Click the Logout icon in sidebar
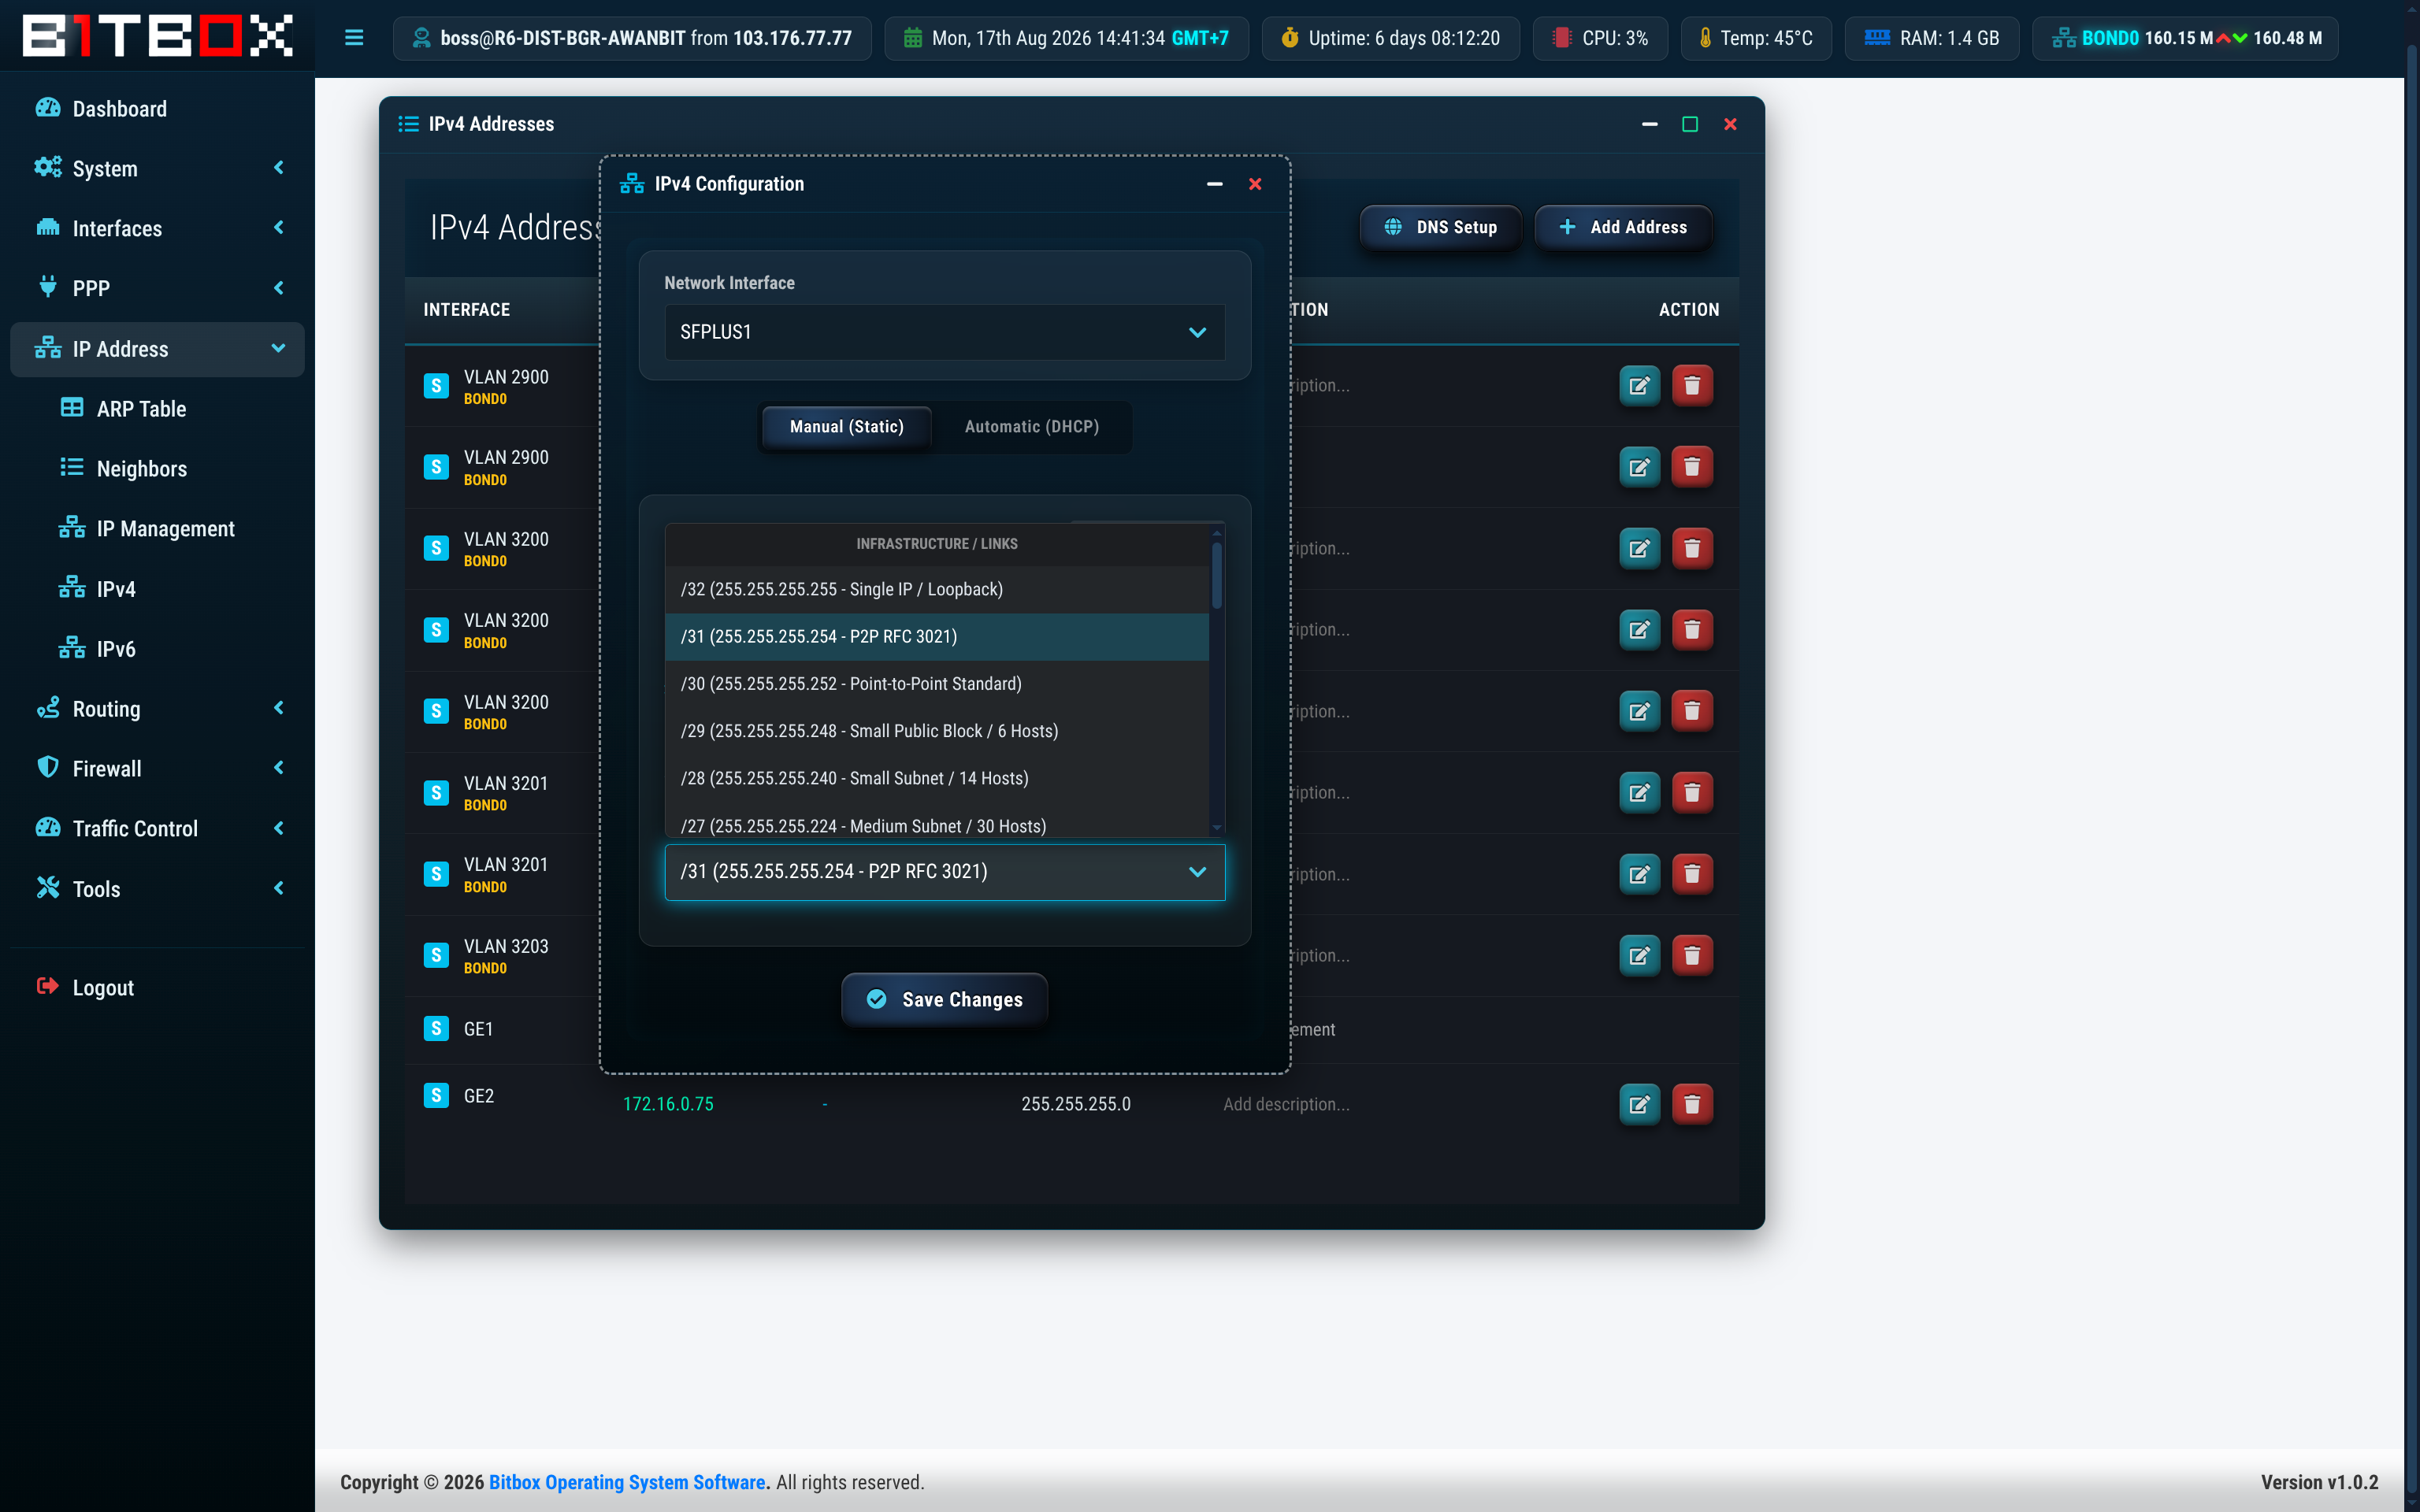 coord(47,987)
